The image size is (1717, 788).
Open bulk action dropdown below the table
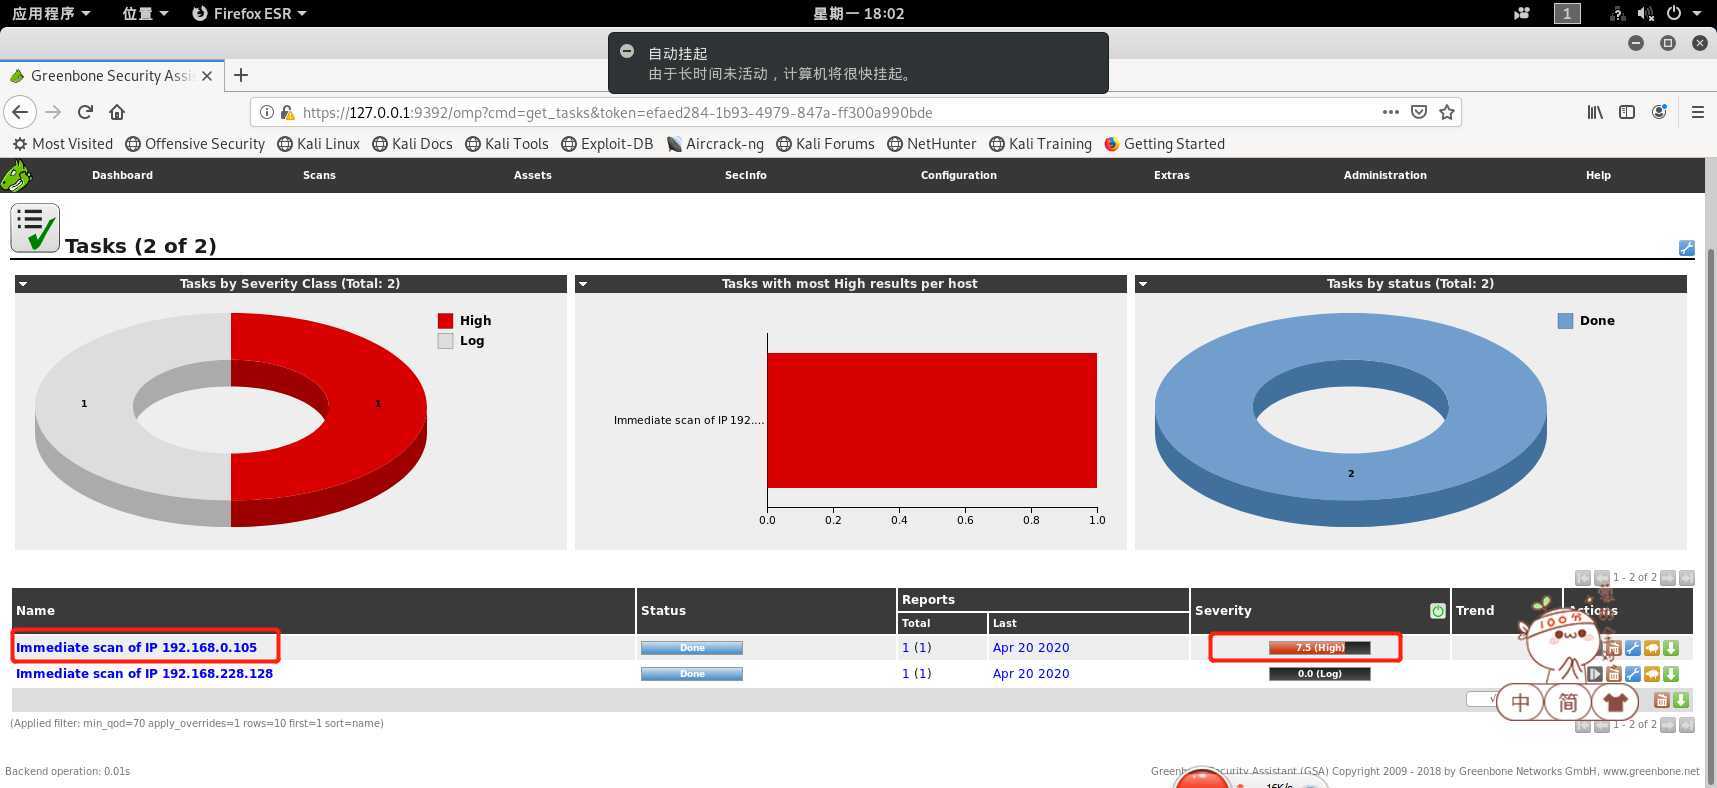[x=1481, y=700]
